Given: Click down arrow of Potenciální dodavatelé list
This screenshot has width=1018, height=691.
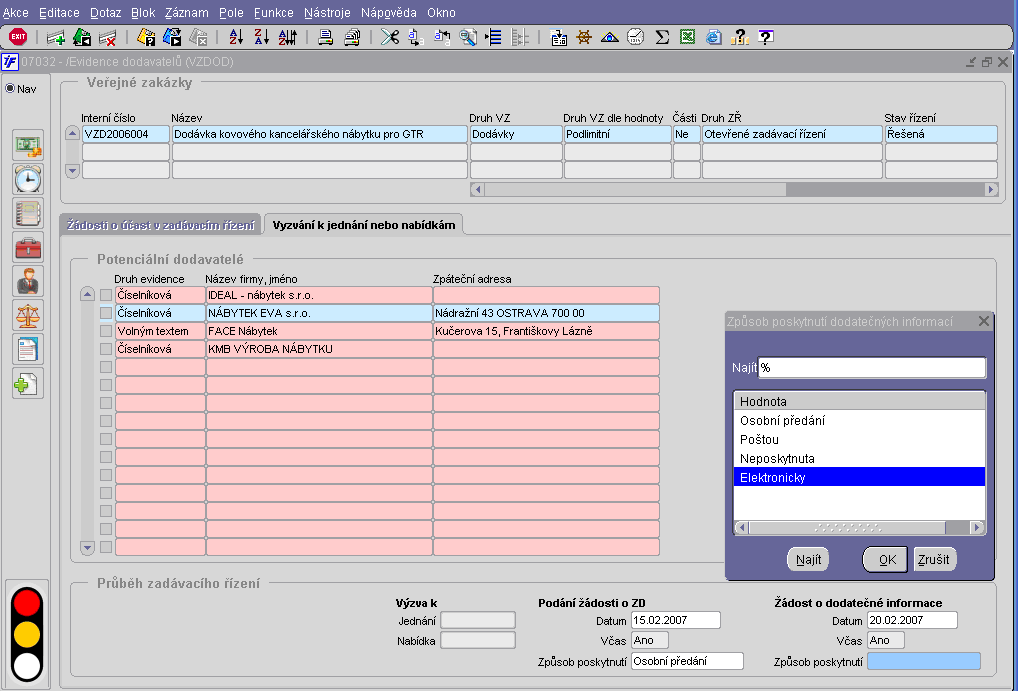Looking at the screenshot, I should (x=87, y=547).
